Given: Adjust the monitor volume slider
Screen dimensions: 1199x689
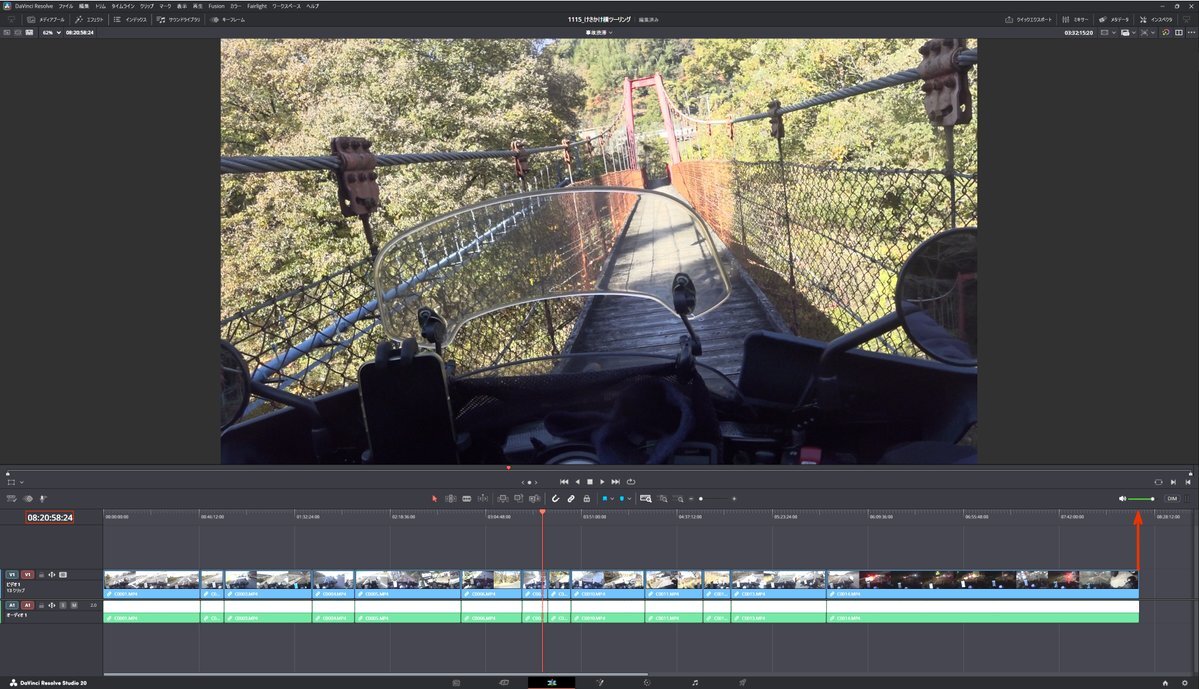Looking at the screenshot, I should pyautogui.click(x=1140, y=498).
